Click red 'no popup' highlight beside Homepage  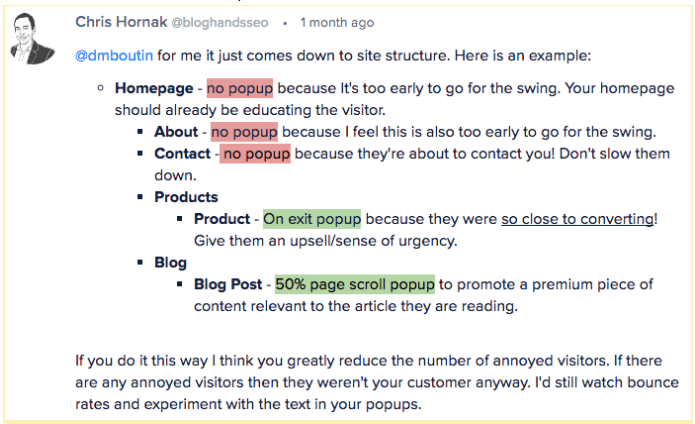(x=240, y=88)
